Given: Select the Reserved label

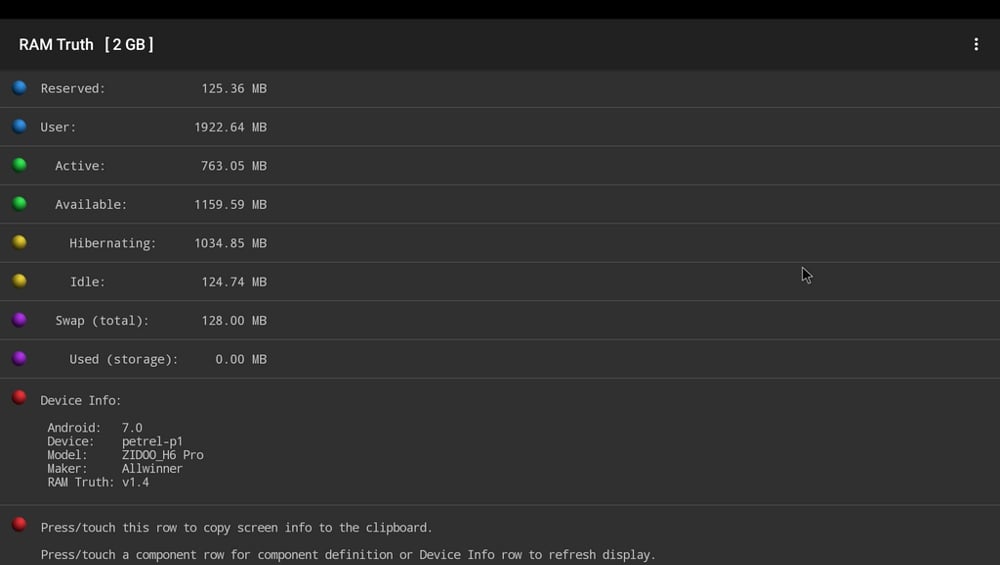Looking at the screenshot, I should (x=73, y=89).
